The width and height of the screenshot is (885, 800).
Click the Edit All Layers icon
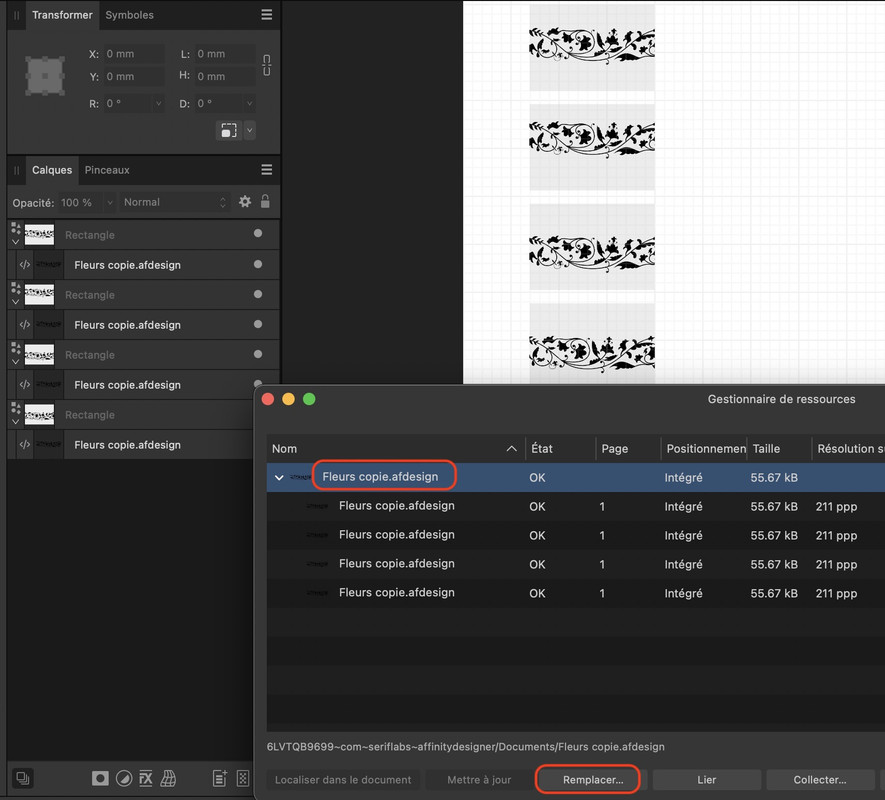coord(23,778)
